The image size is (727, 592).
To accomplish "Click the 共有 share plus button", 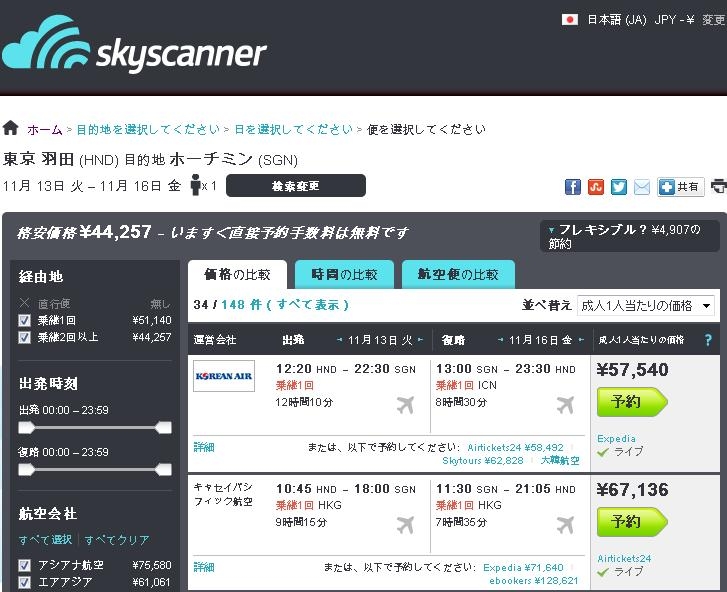I will (x=680, y=187).
